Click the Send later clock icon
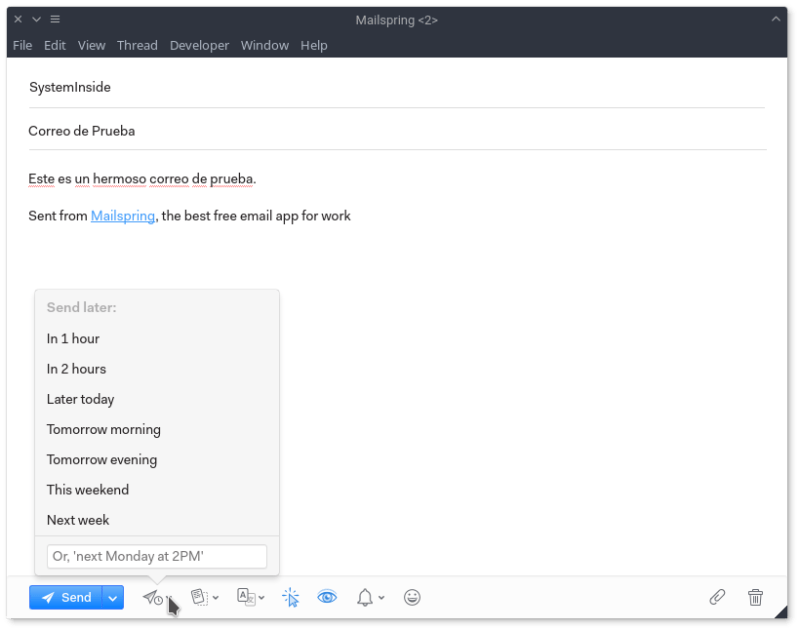This screenshot has height=631, width=800. click(x=152, y=597)
